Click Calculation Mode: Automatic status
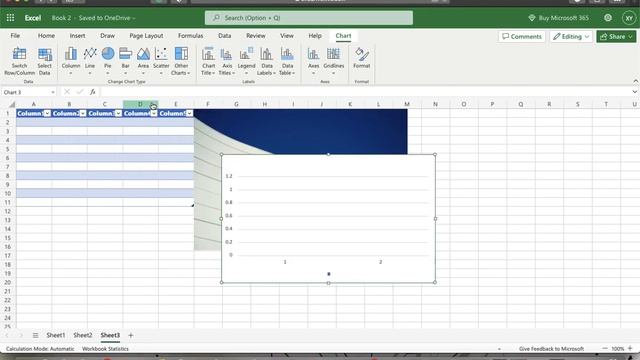The image size is (640, 360). pos(40,349)
